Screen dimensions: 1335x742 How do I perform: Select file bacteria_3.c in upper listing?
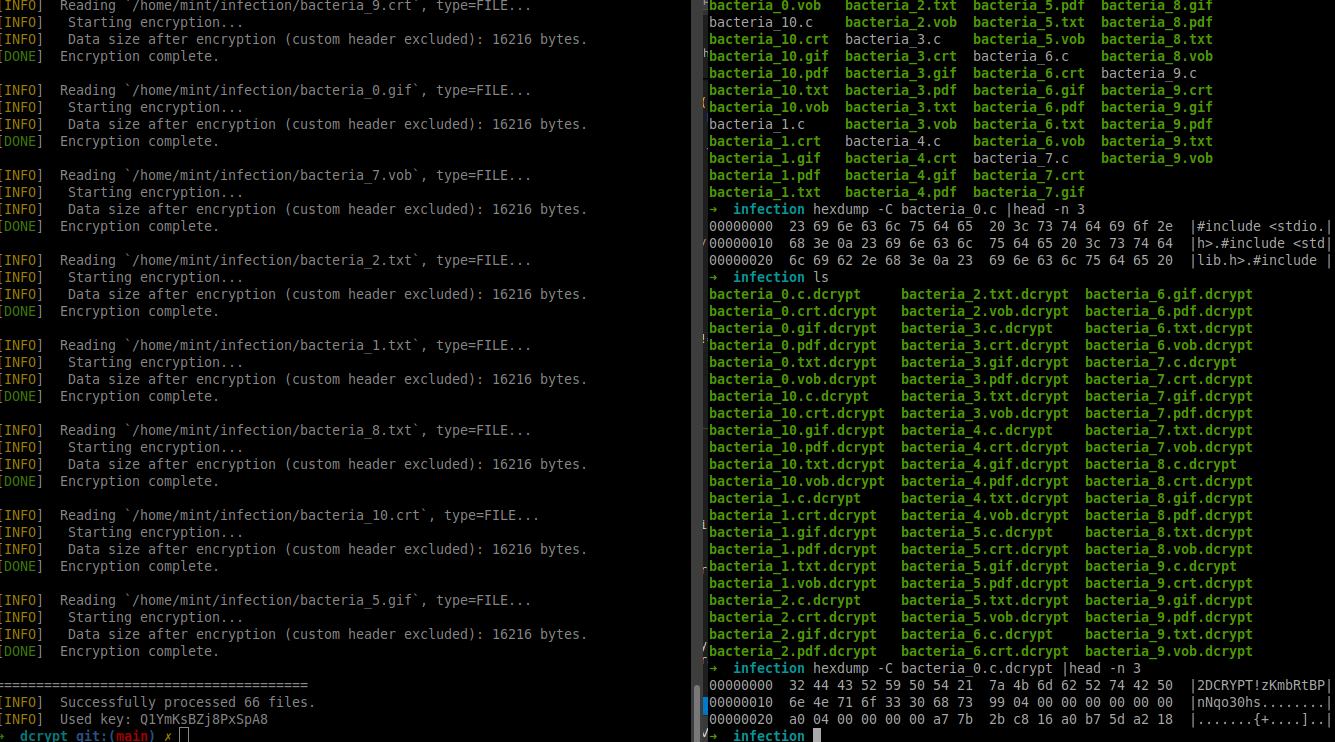(893, 39)
